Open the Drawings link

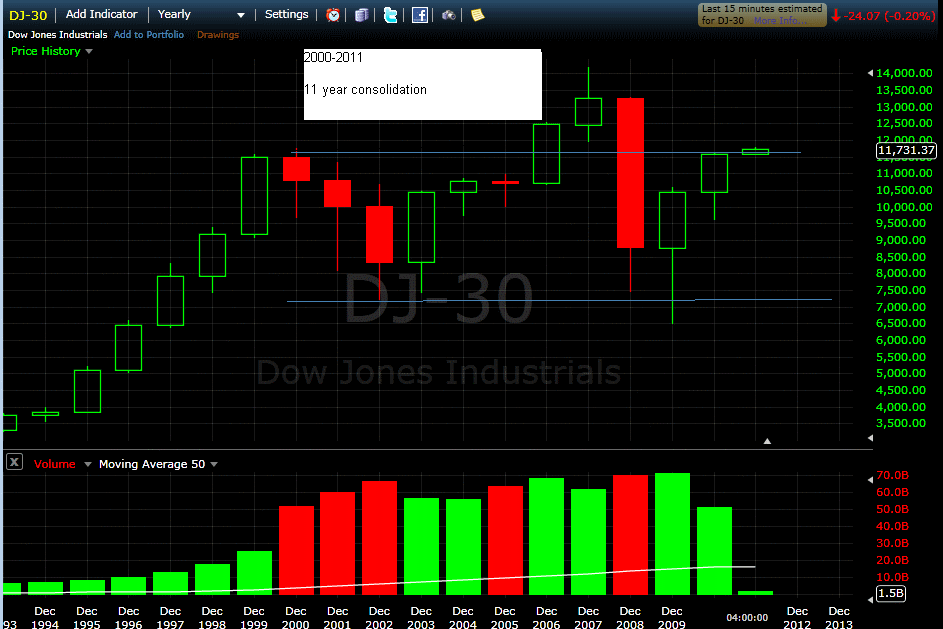[x=218, y=35]
